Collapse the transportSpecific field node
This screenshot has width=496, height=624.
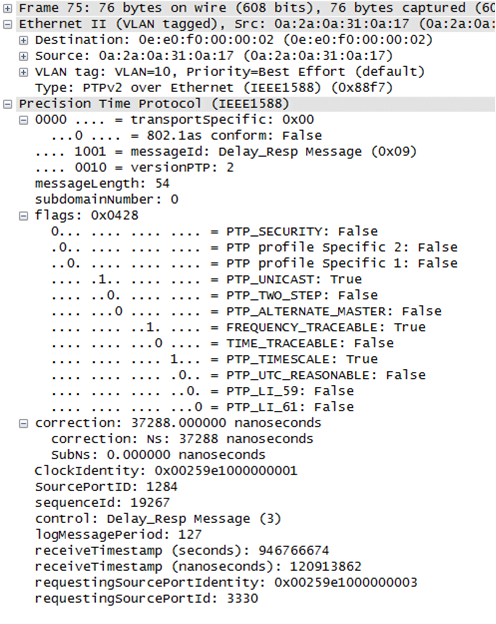23,120
